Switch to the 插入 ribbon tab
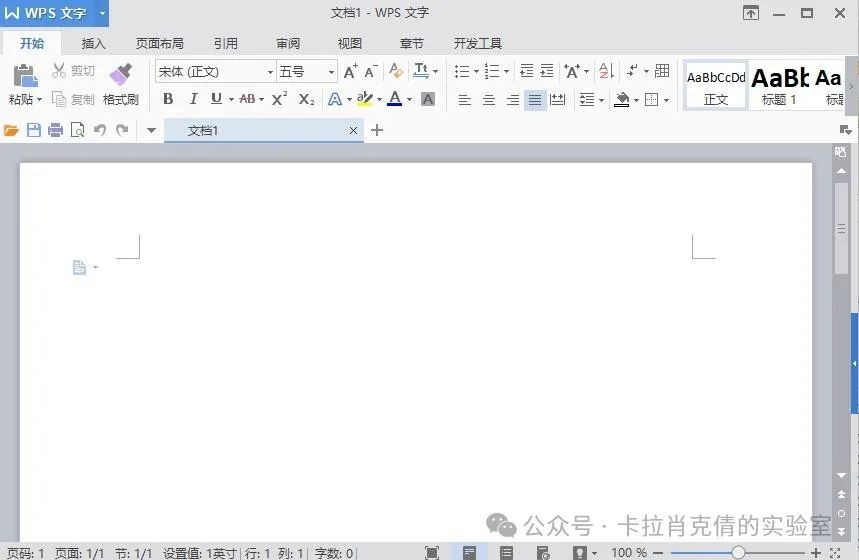 pos(93,44)
